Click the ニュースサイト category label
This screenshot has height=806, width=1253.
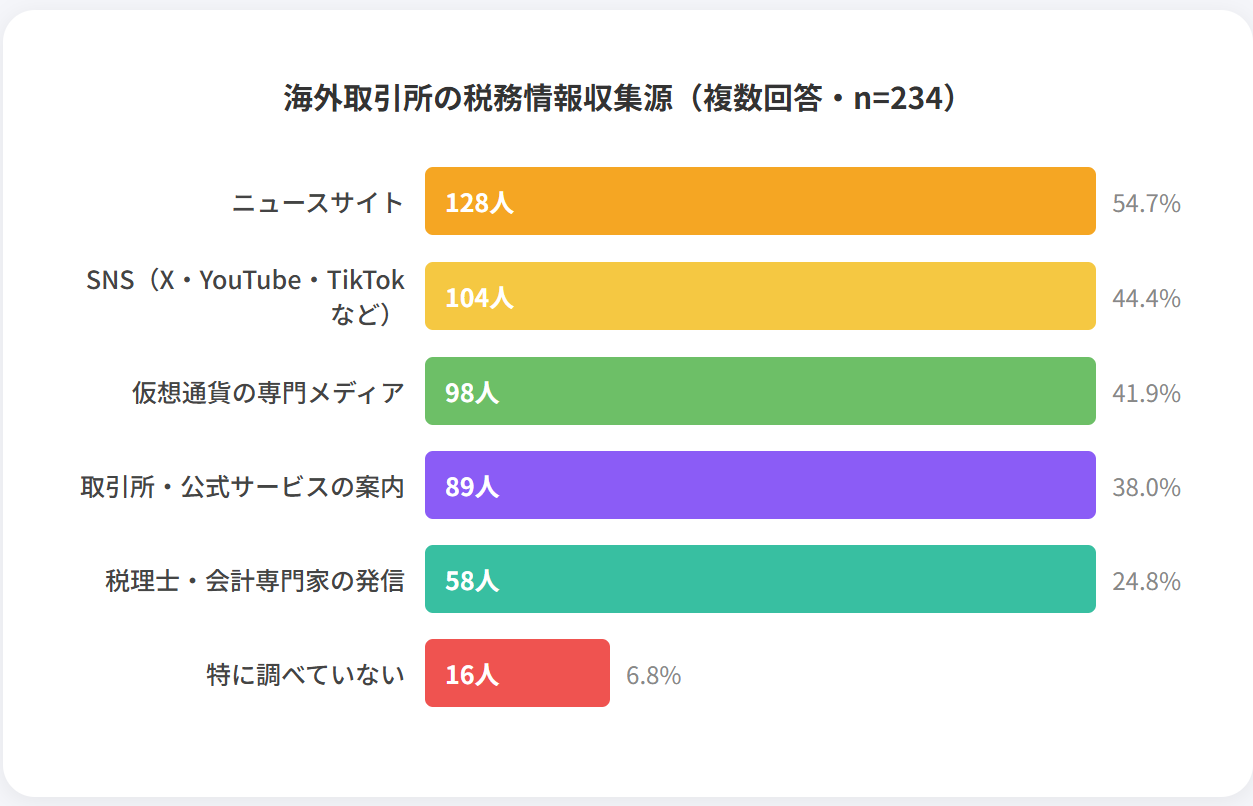click(x=318, y=203)
